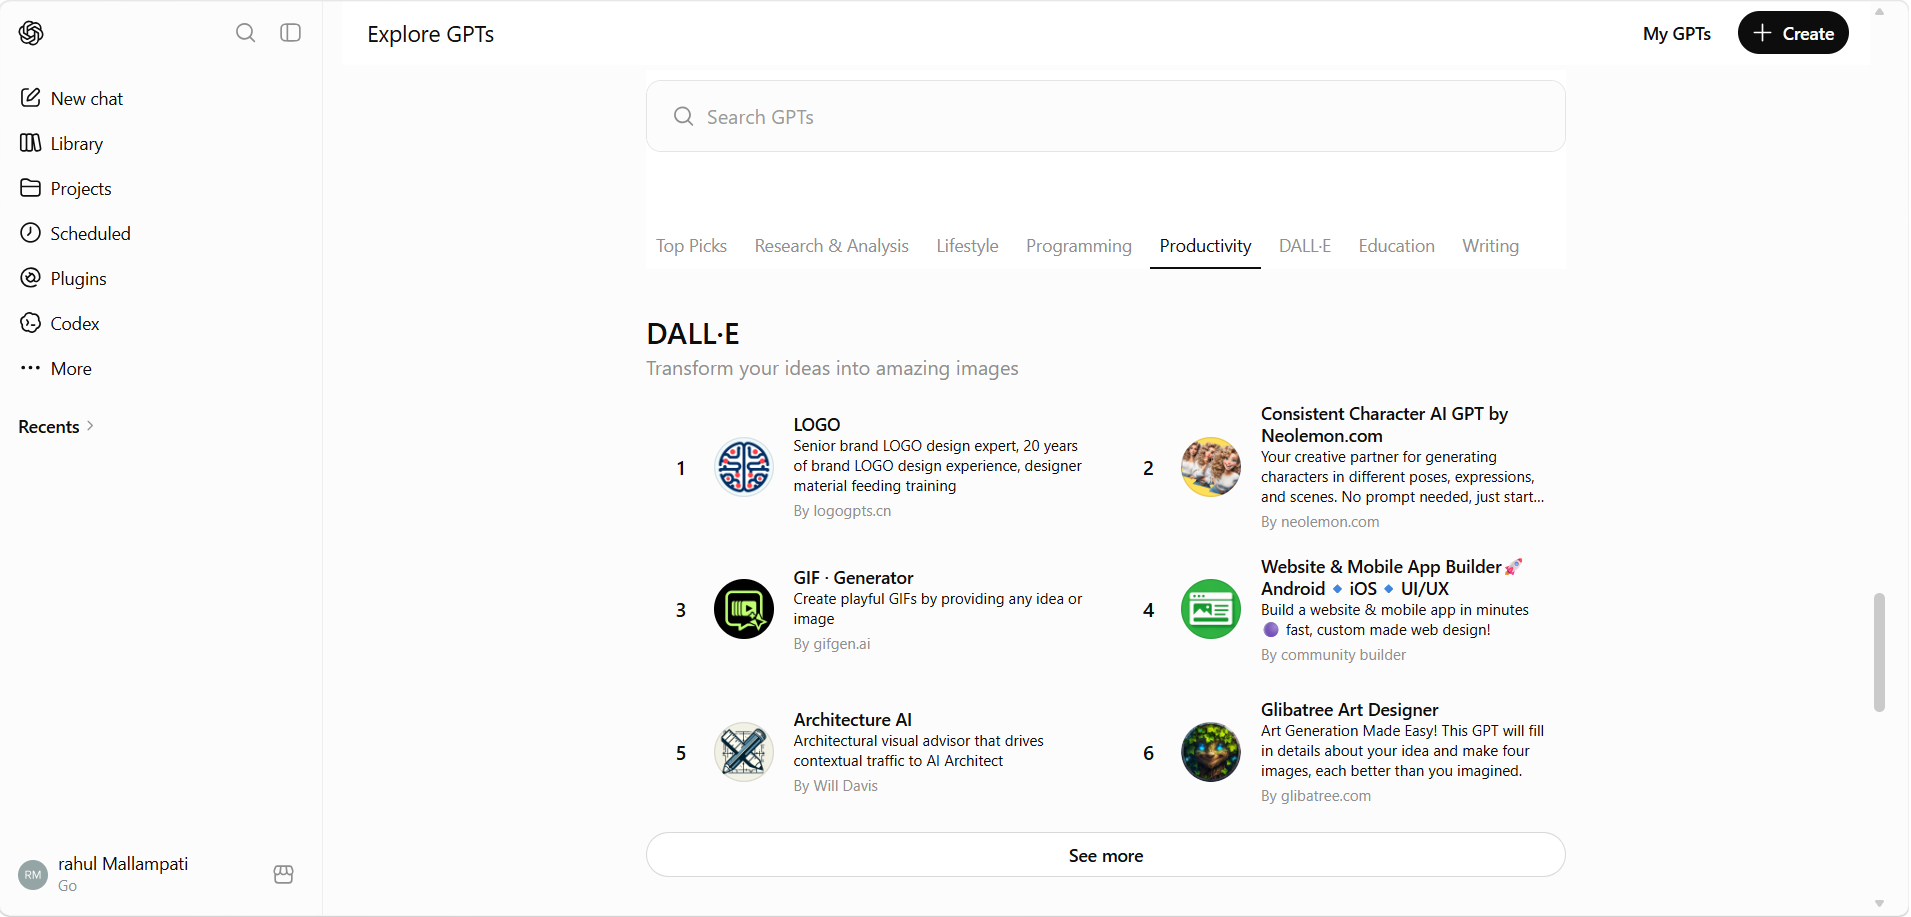This screenshot has height=917, width=1911.
Task: Click the ChatGPT logo icon
Action: 31,33
